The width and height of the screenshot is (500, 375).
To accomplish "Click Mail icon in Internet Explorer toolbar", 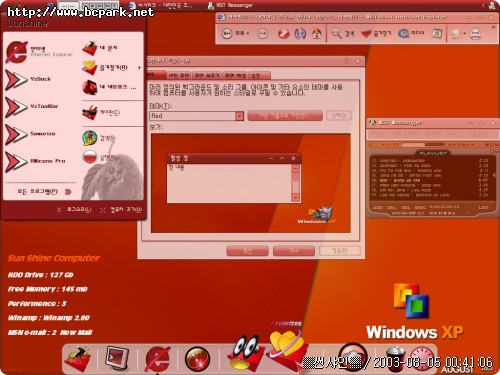I will pyautogui.click(x=456, y=33).
